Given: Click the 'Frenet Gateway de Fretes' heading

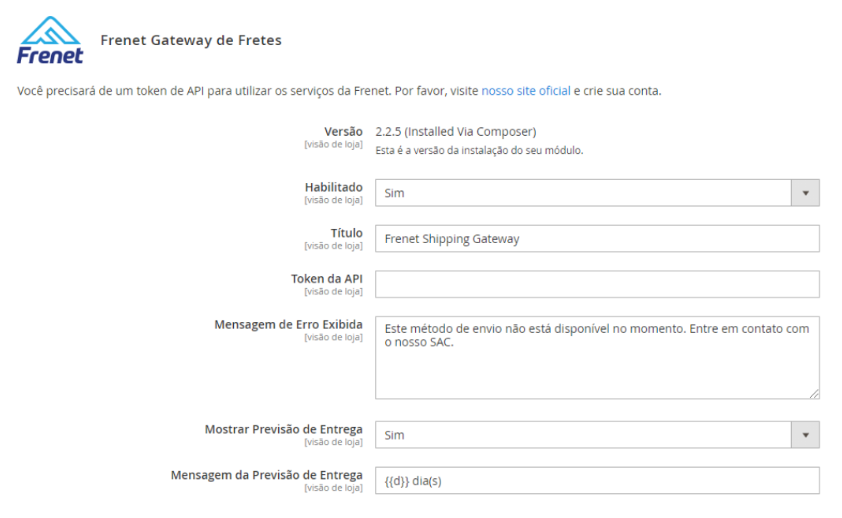Looking at the screenshot, I should [x=191, y=41].
